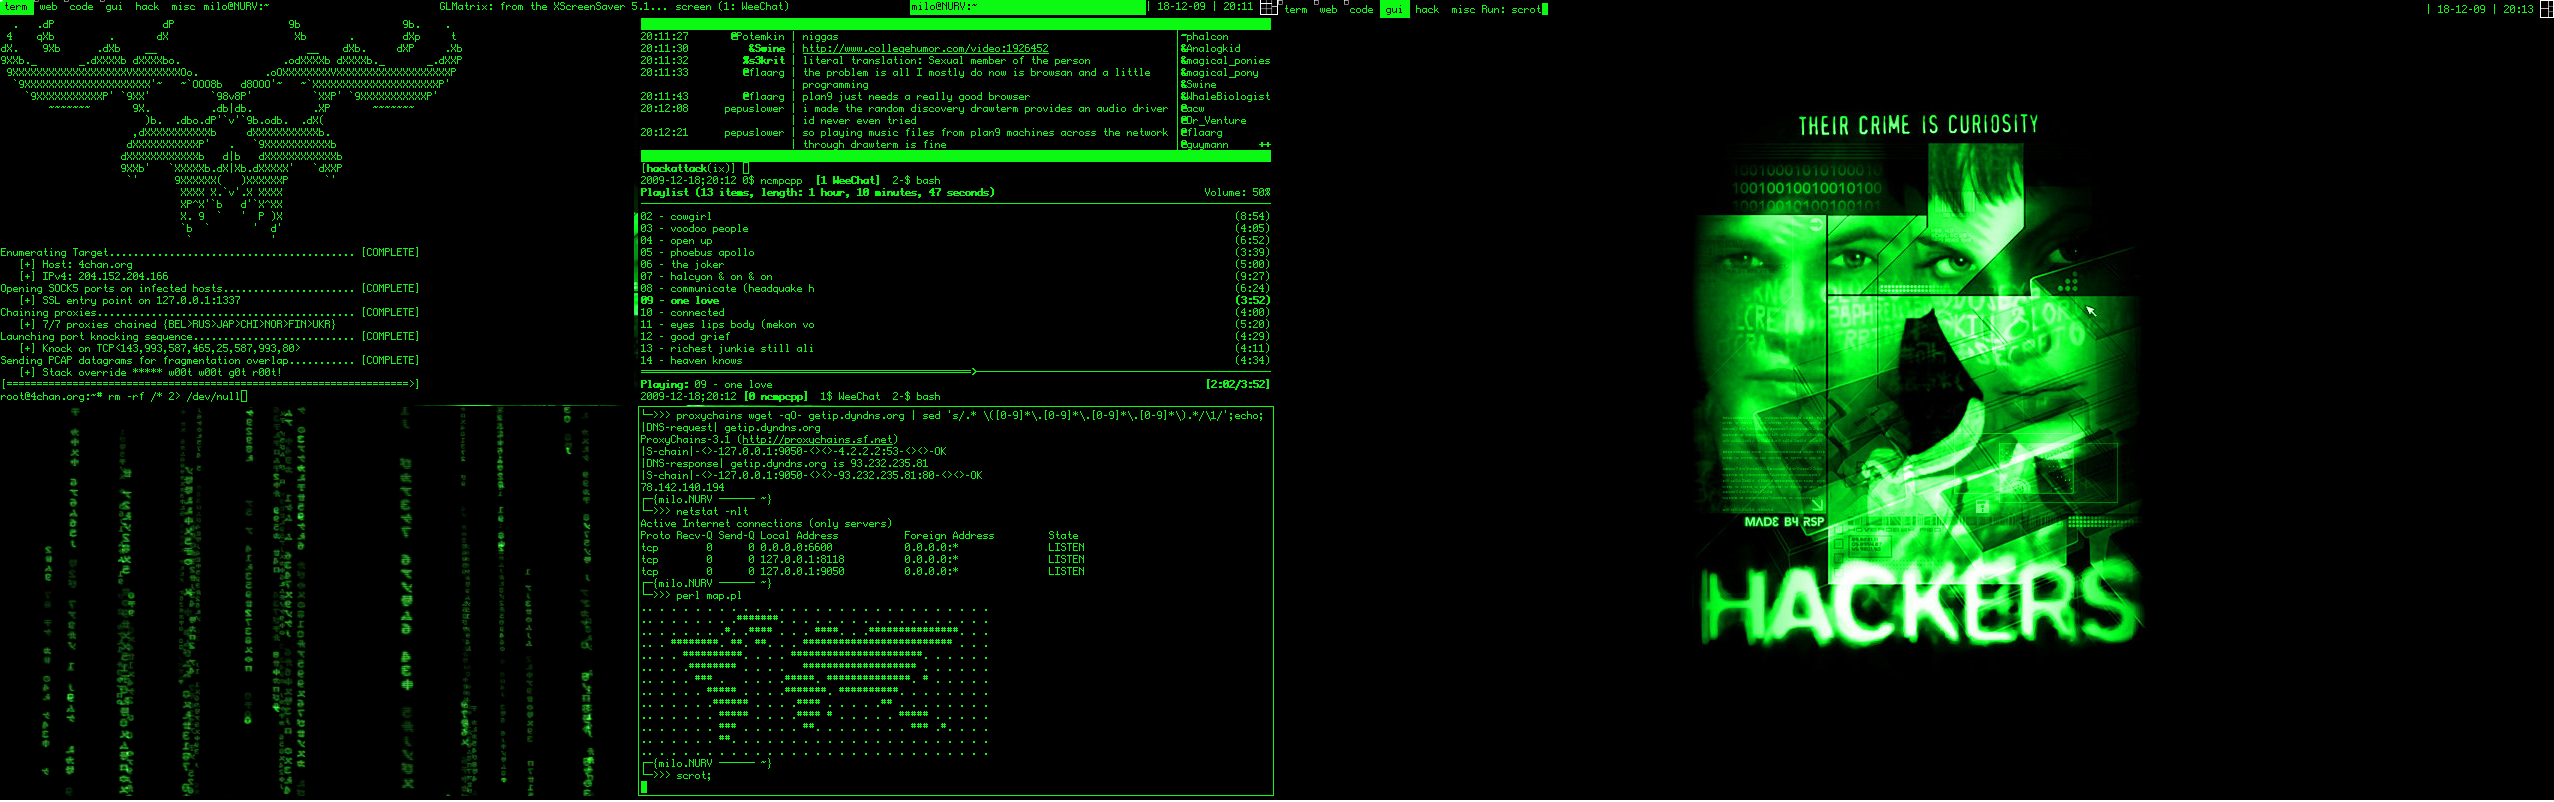Click '1$ WeeChat' in lower screen status line

(851, 396)
